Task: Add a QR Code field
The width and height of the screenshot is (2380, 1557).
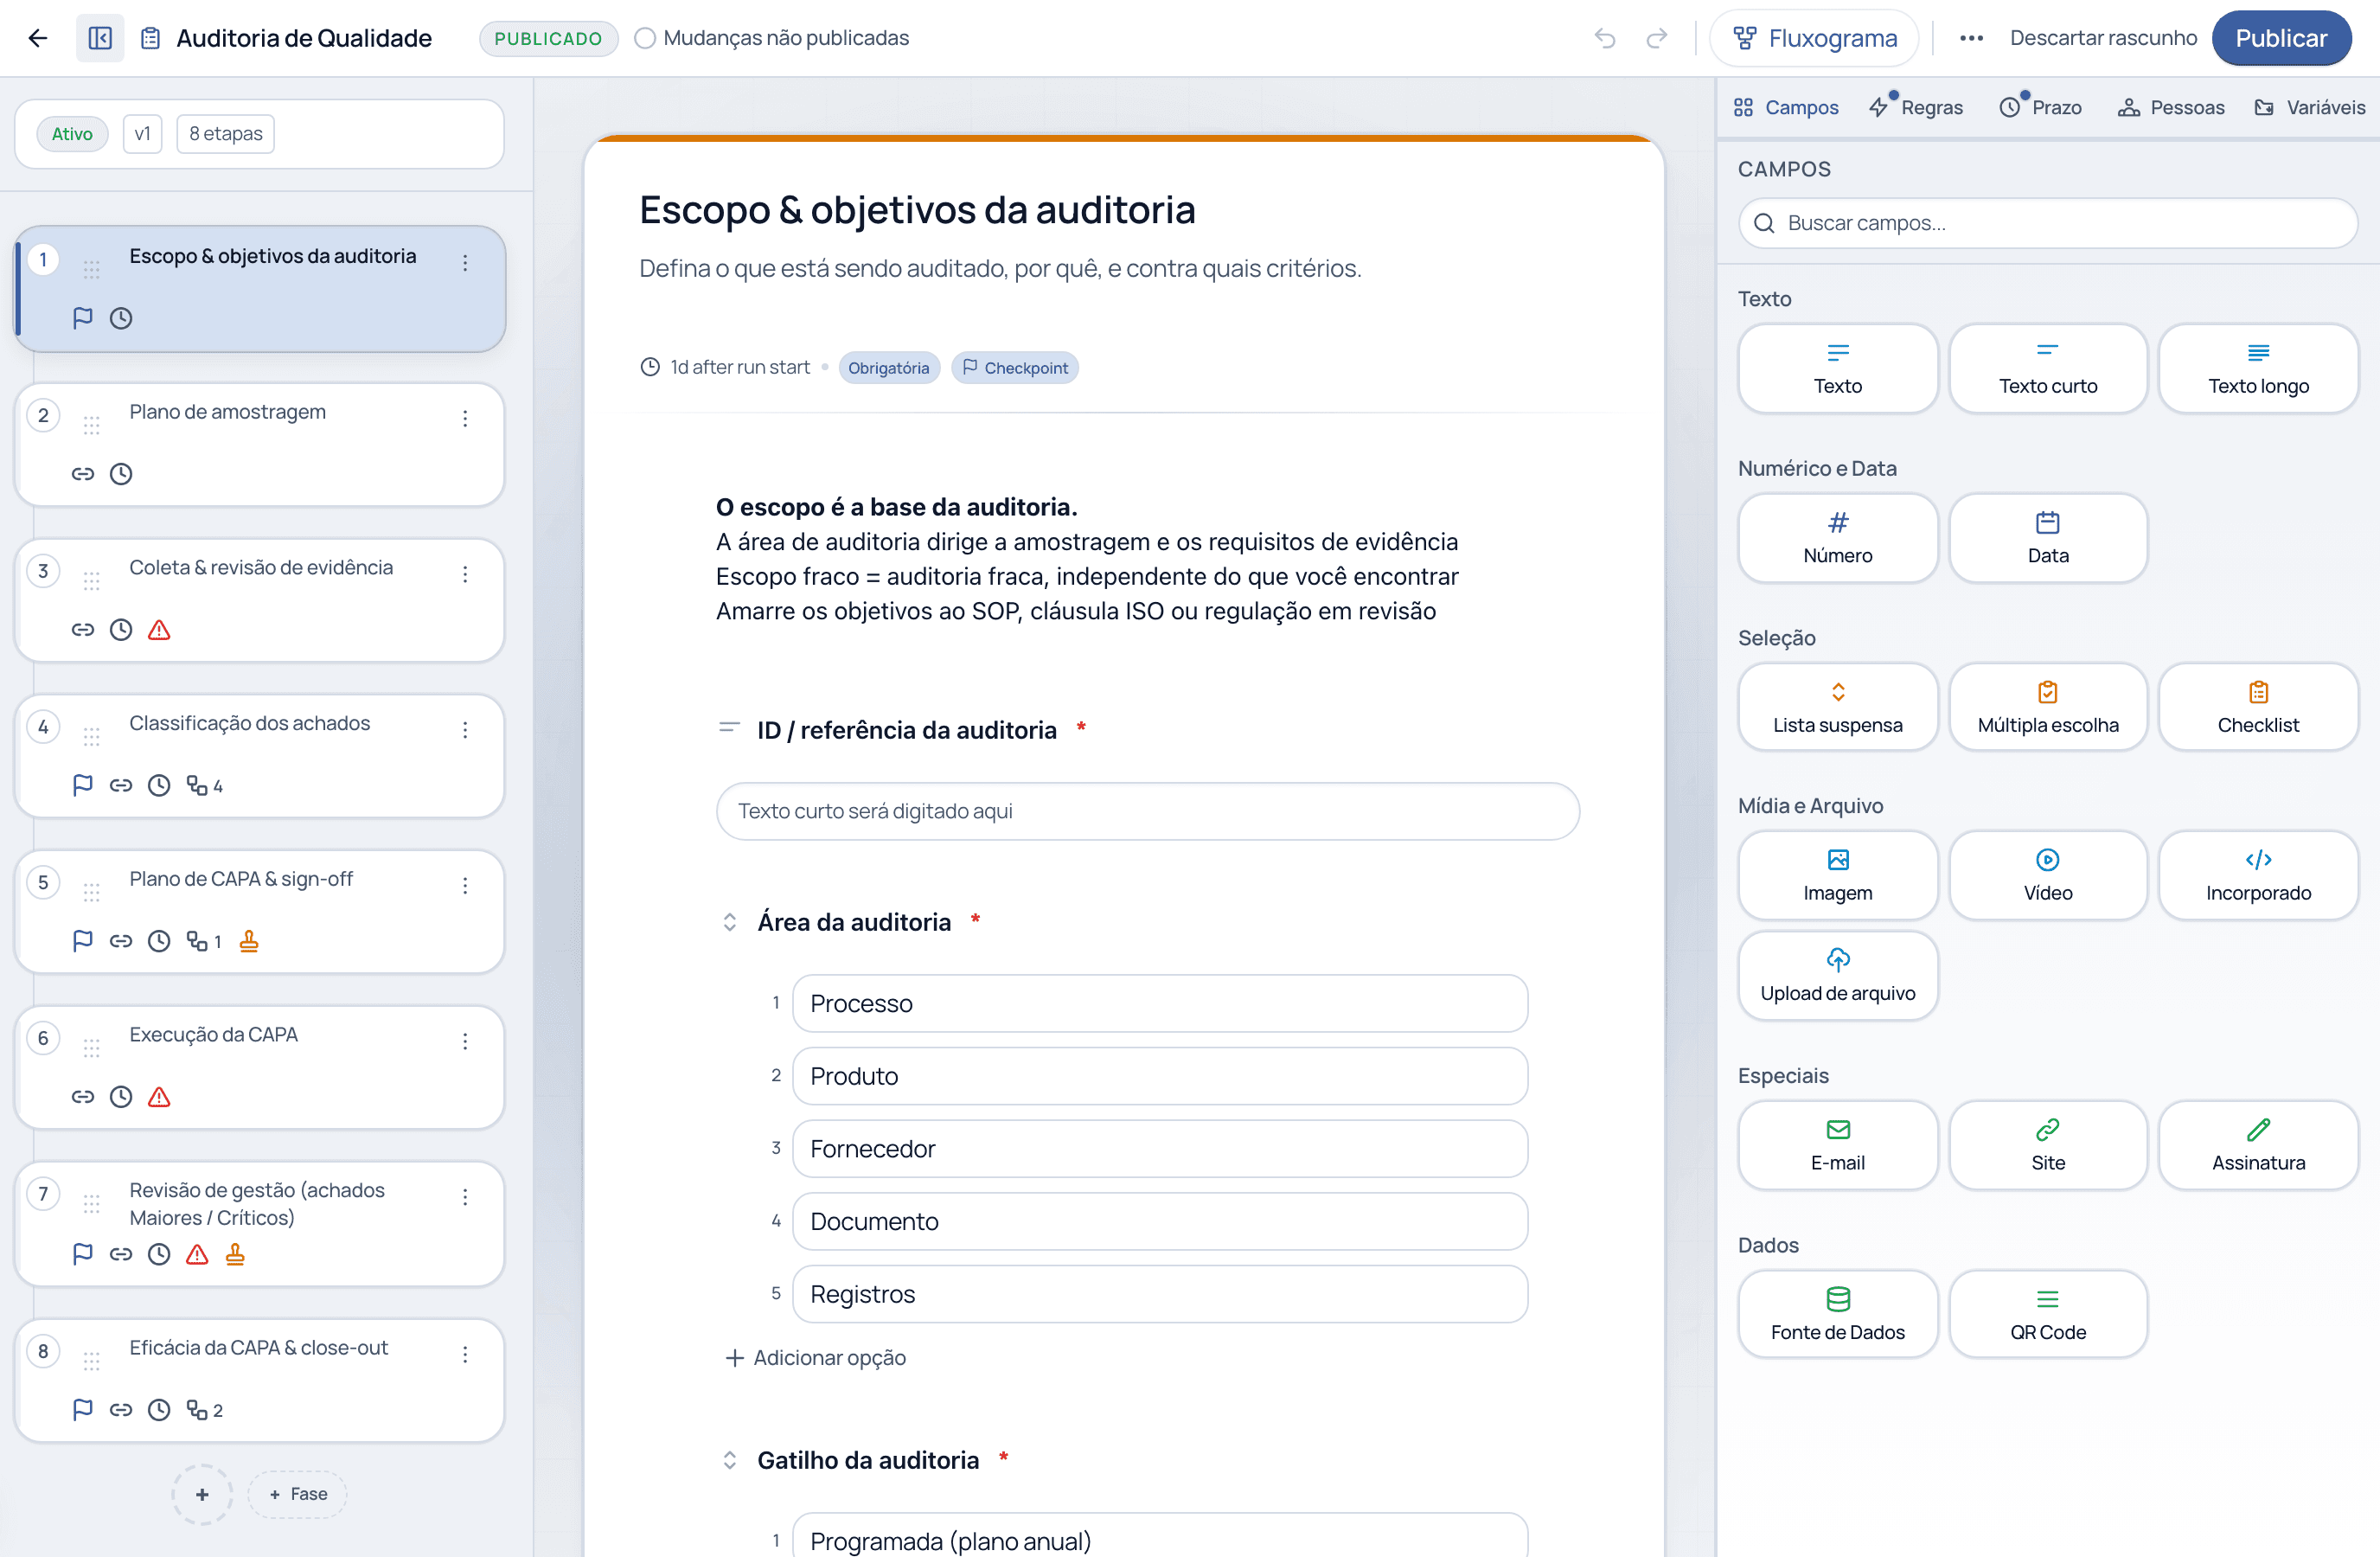Action: coord(2048,1314)
